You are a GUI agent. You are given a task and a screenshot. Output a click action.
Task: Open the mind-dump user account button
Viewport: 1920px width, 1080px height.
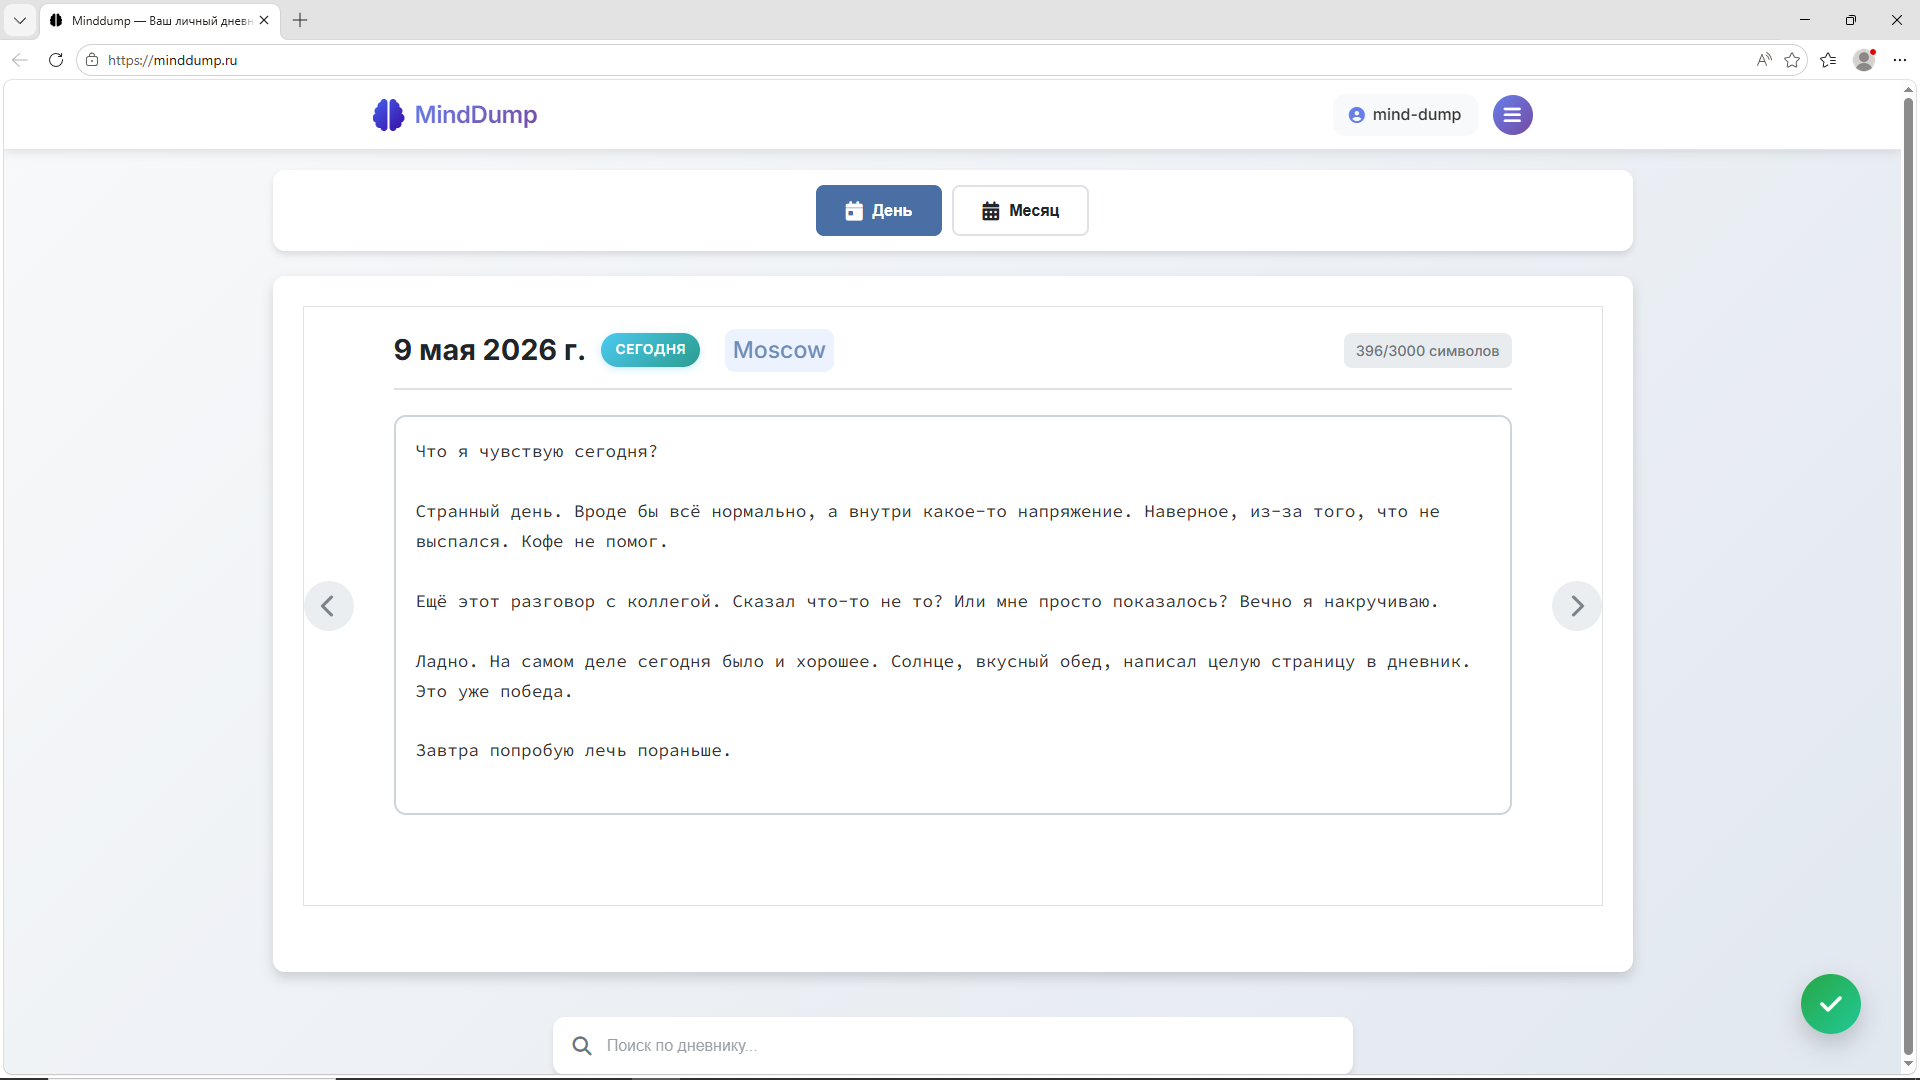tap(1405, 115)
